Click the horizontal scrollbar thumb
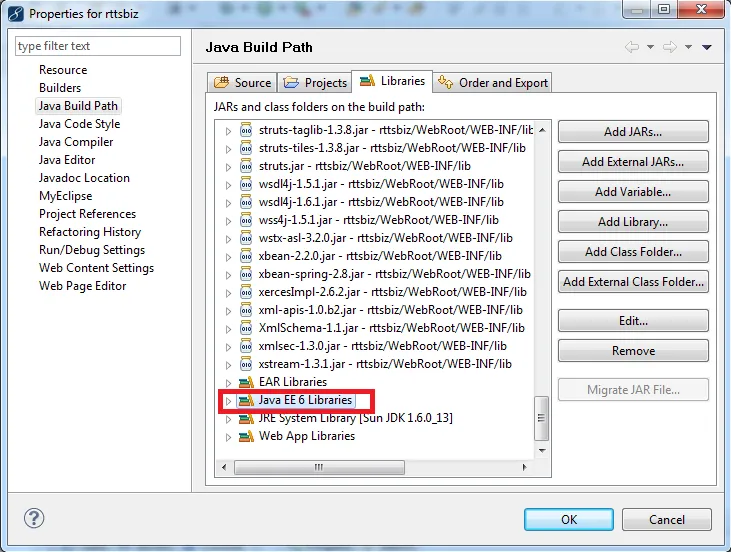The height and width of the screenshot is (552, 731). [319, 467]
